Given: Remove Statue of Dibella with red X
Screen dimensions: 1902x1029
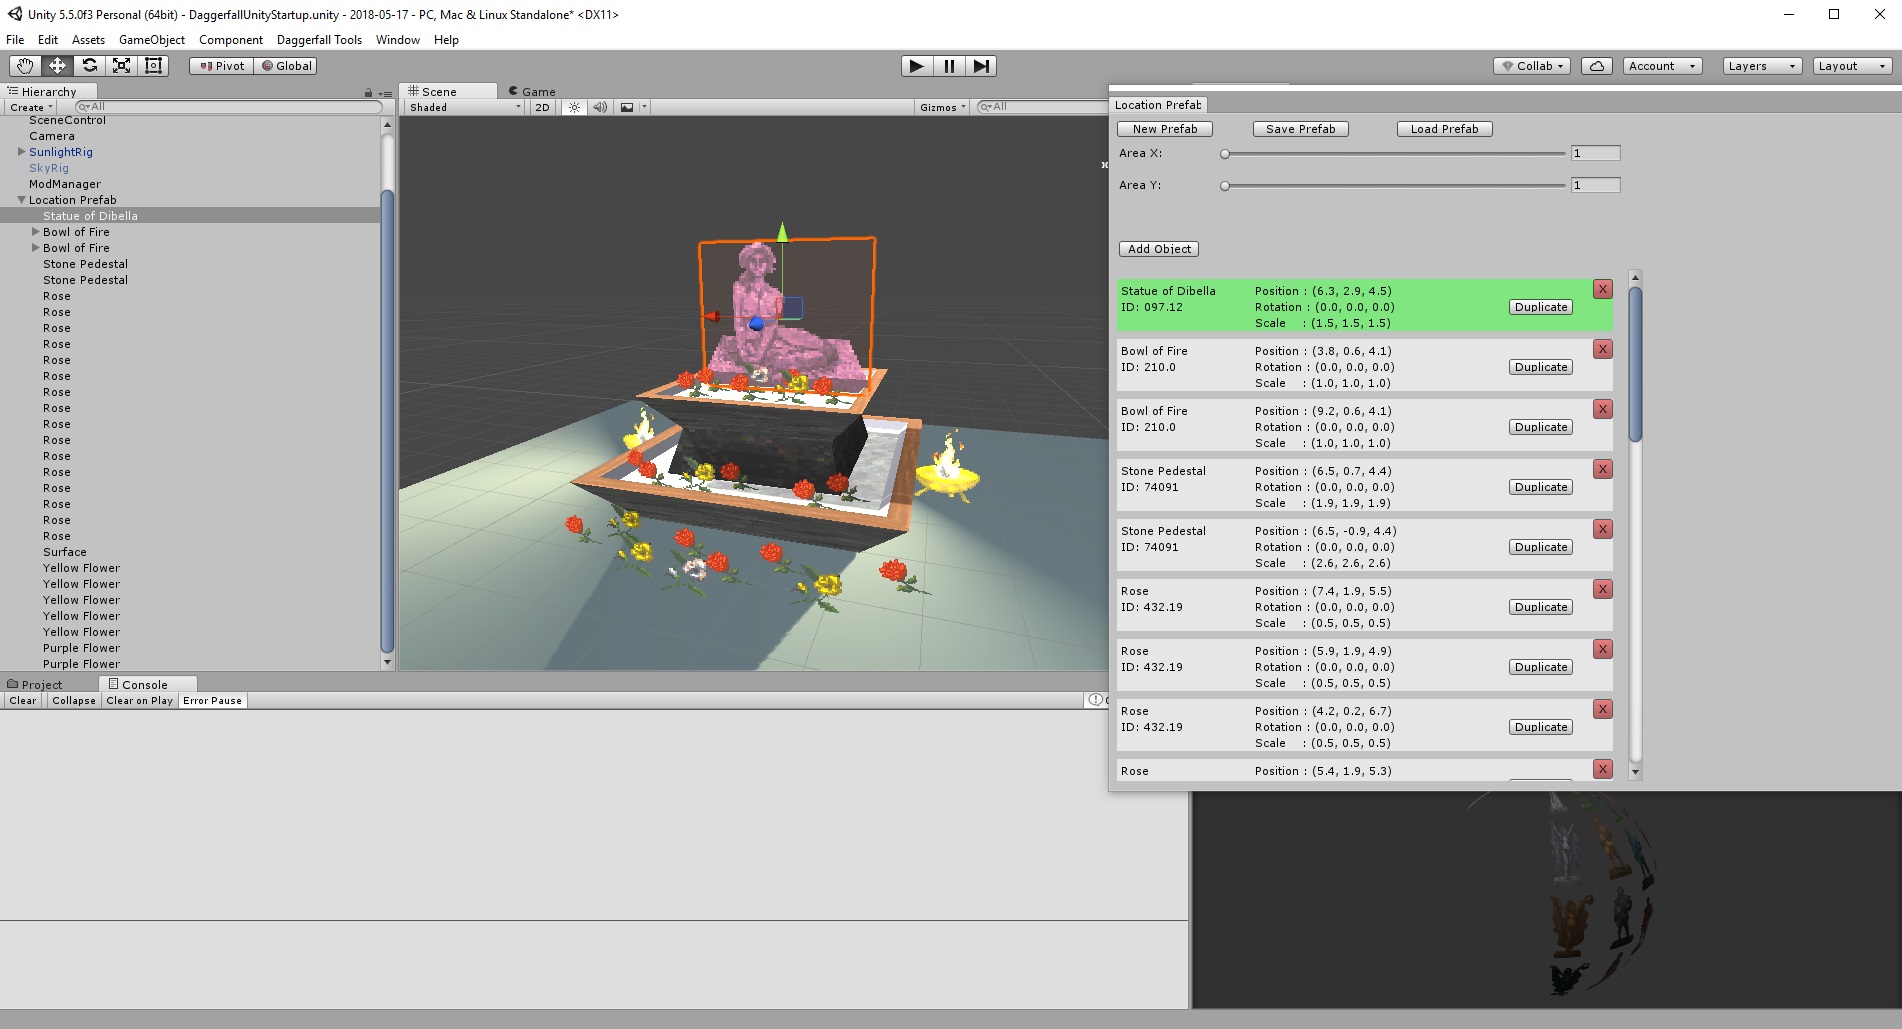Looking at the screenshot, I should pyautogui.click(x=1603, y=289).
